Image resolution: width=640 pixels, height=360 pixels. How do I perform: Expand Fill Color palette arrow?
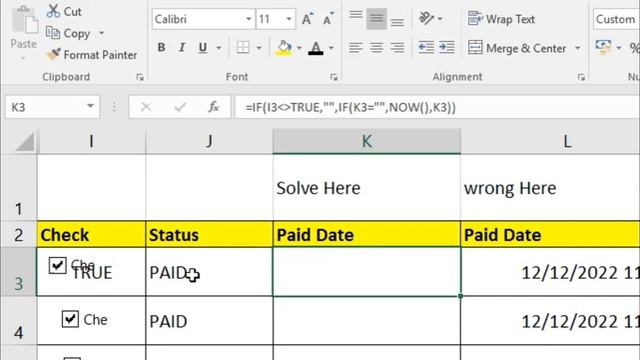[x=299, y=48]
